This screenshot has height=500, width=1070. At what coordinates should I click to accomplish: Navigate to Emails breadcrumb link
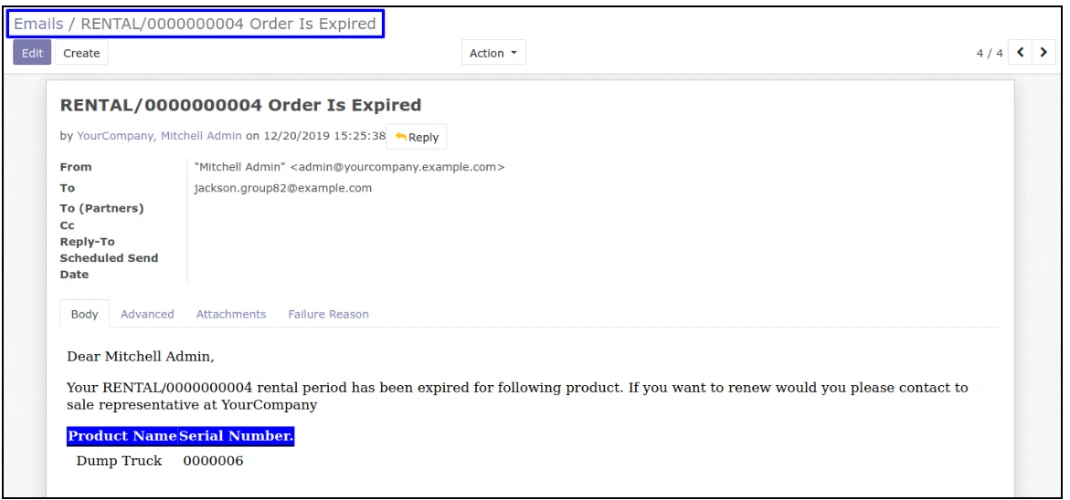click(x=38, y=23)
